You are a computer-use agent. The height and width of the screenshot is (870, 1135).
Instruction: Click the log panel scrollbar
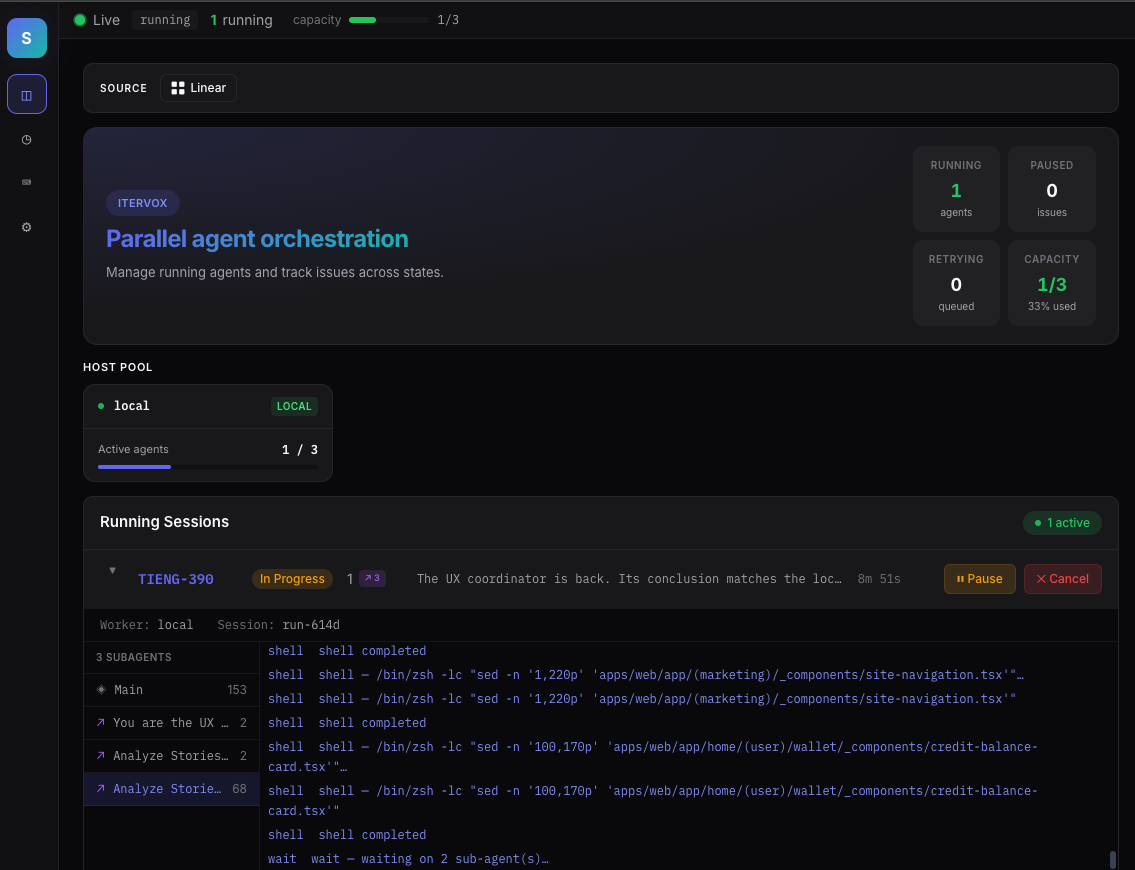point(1113,859)
